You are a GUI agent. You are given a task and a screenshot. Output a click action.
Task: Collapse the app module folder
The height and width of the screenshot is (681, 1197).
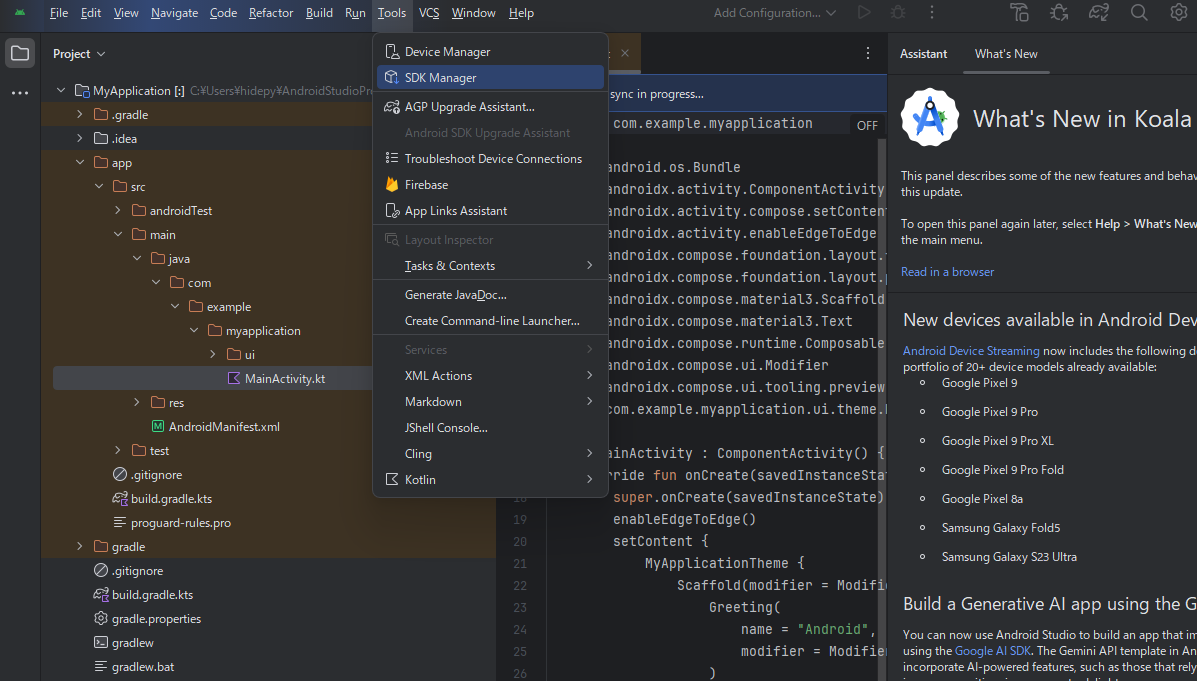(80, 163)
